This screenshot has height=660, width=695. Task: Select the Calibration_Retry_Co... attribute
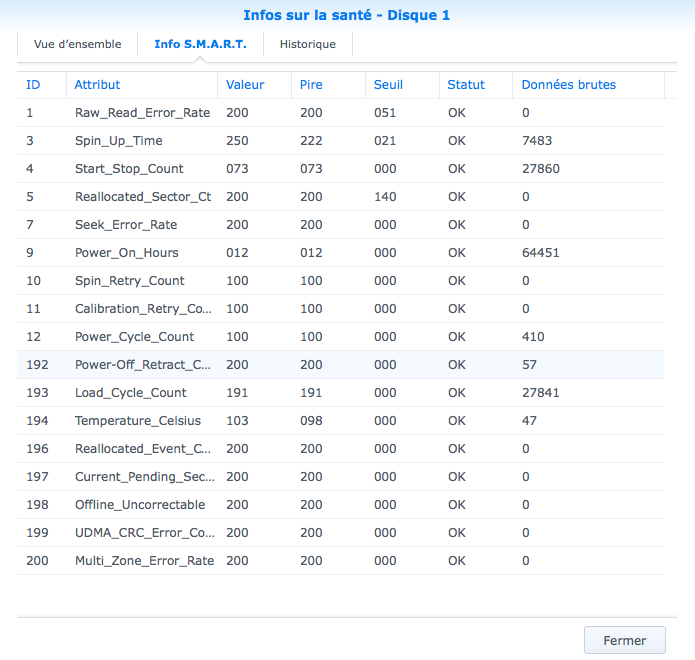click(x=143, y=309)
